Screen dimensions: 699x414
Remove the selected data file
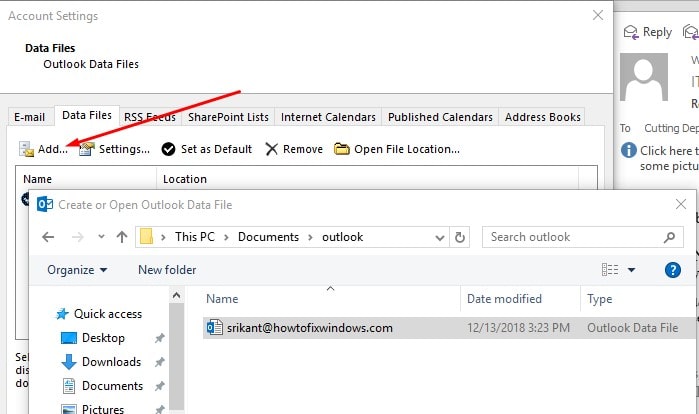(x=294, y=149)
